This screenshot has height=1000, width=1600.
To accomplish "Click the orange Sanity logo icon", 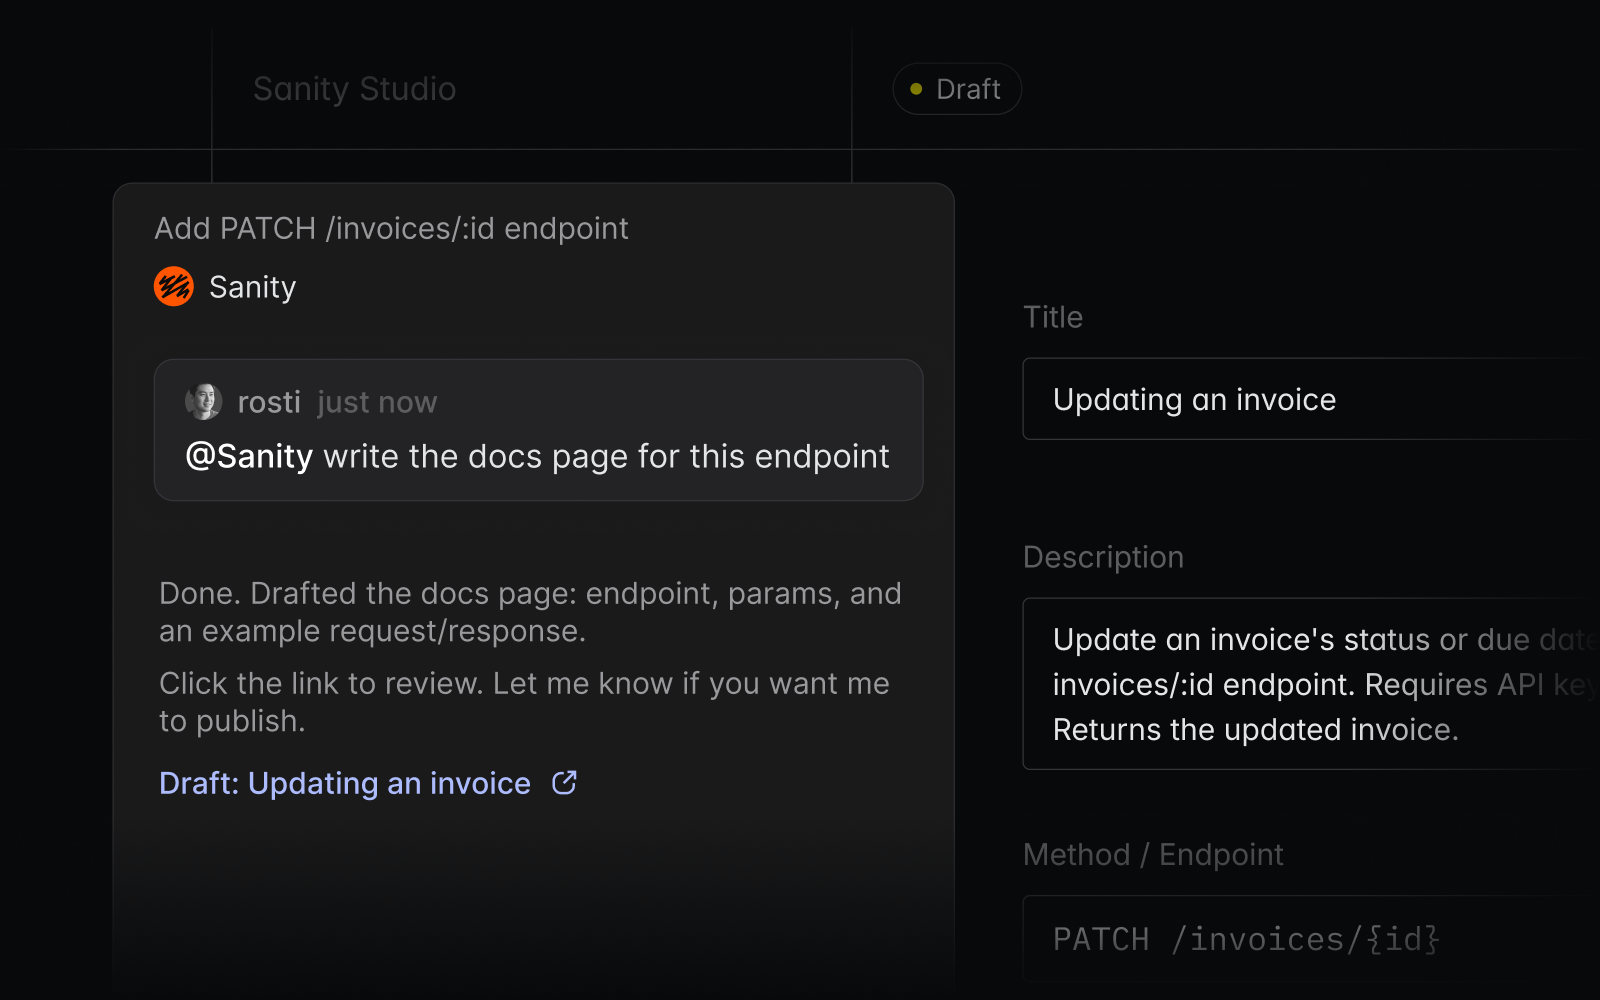I will [x=174, y=287].
